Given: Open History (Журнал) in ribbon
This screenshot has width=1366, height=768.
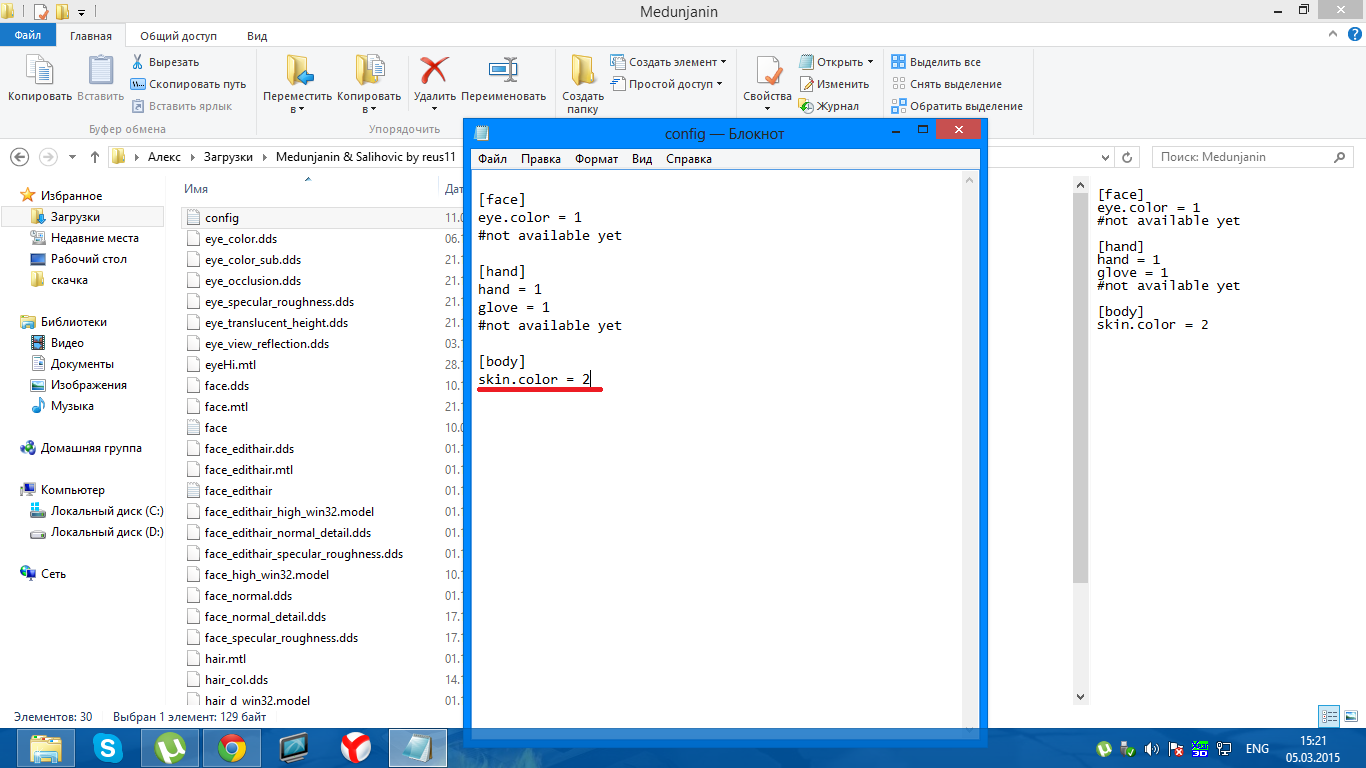Looking at the screenshot, I should pos(829,106).
